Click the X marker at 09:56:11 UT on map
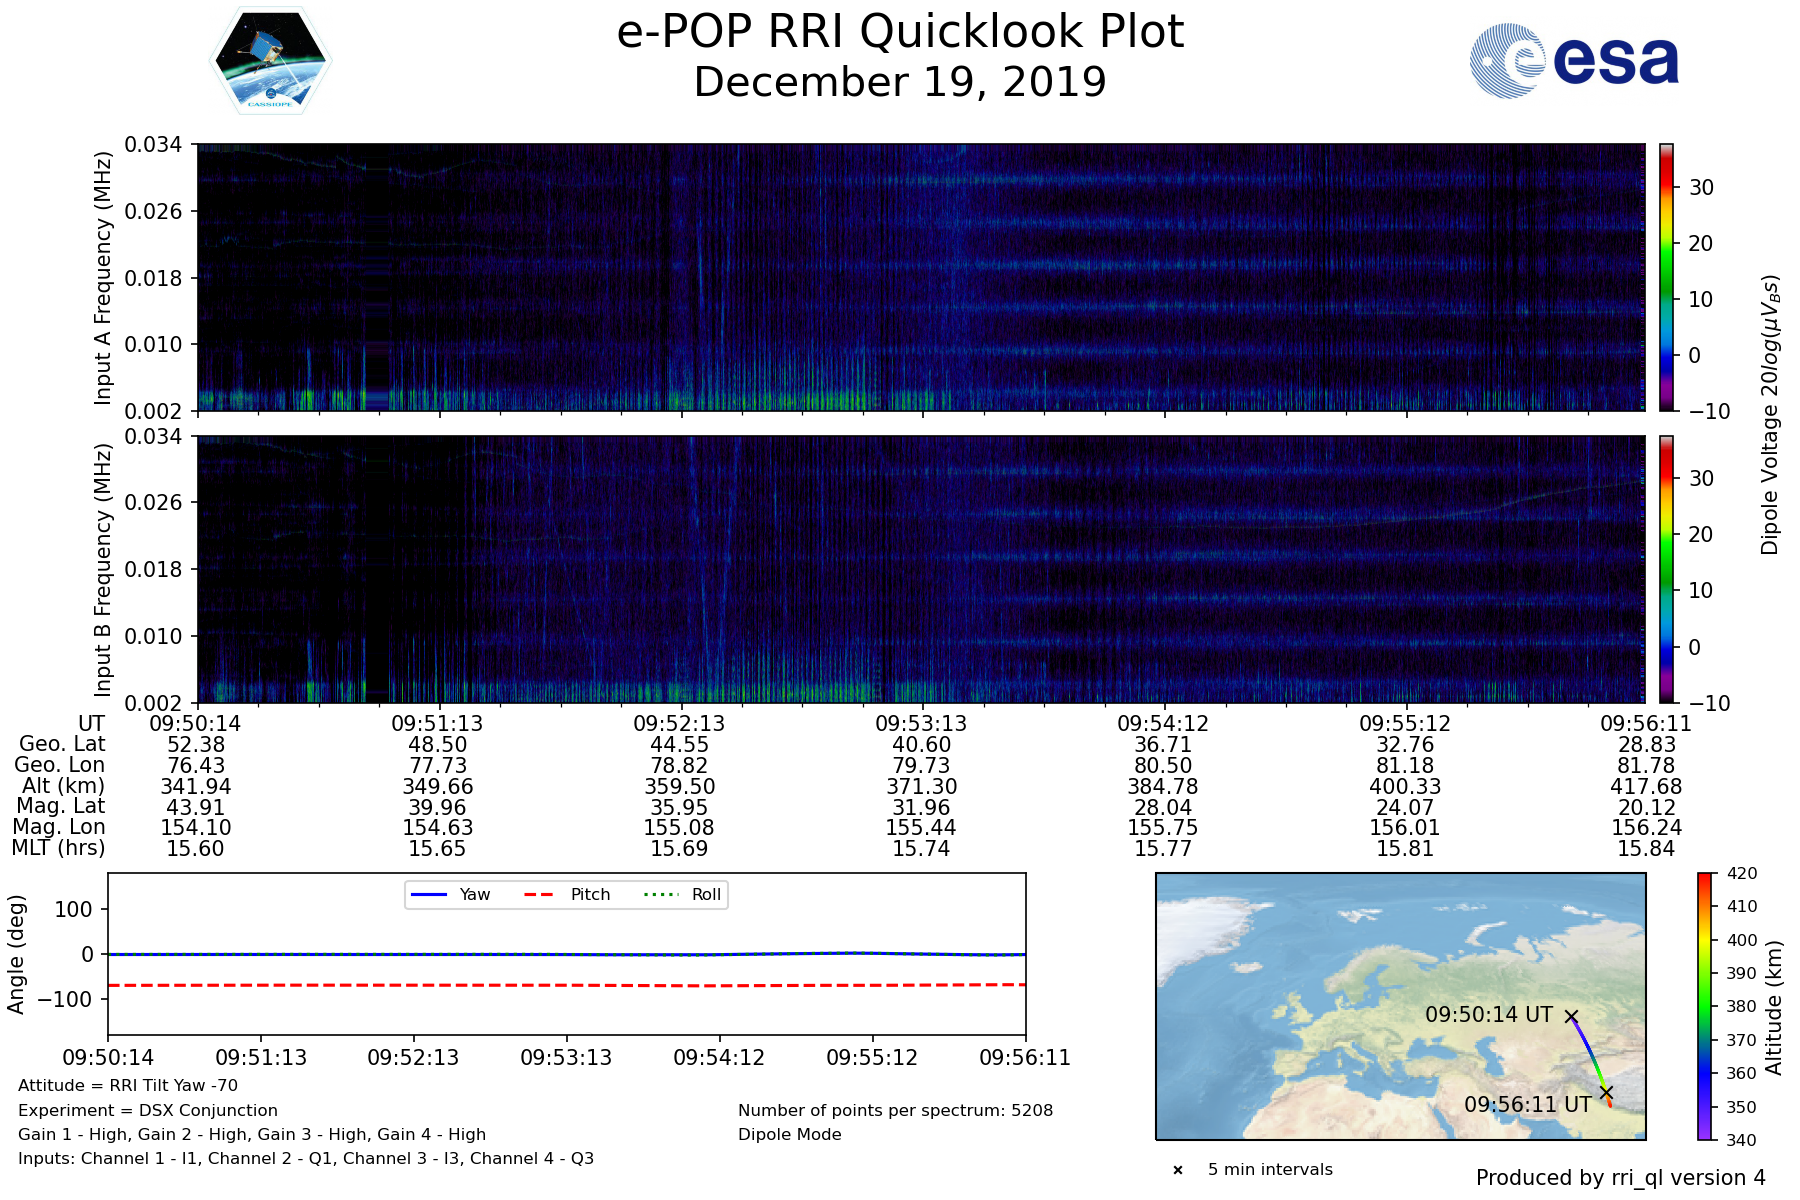Viewport: 1800px width, 1200px height. pos(1606,1092)
